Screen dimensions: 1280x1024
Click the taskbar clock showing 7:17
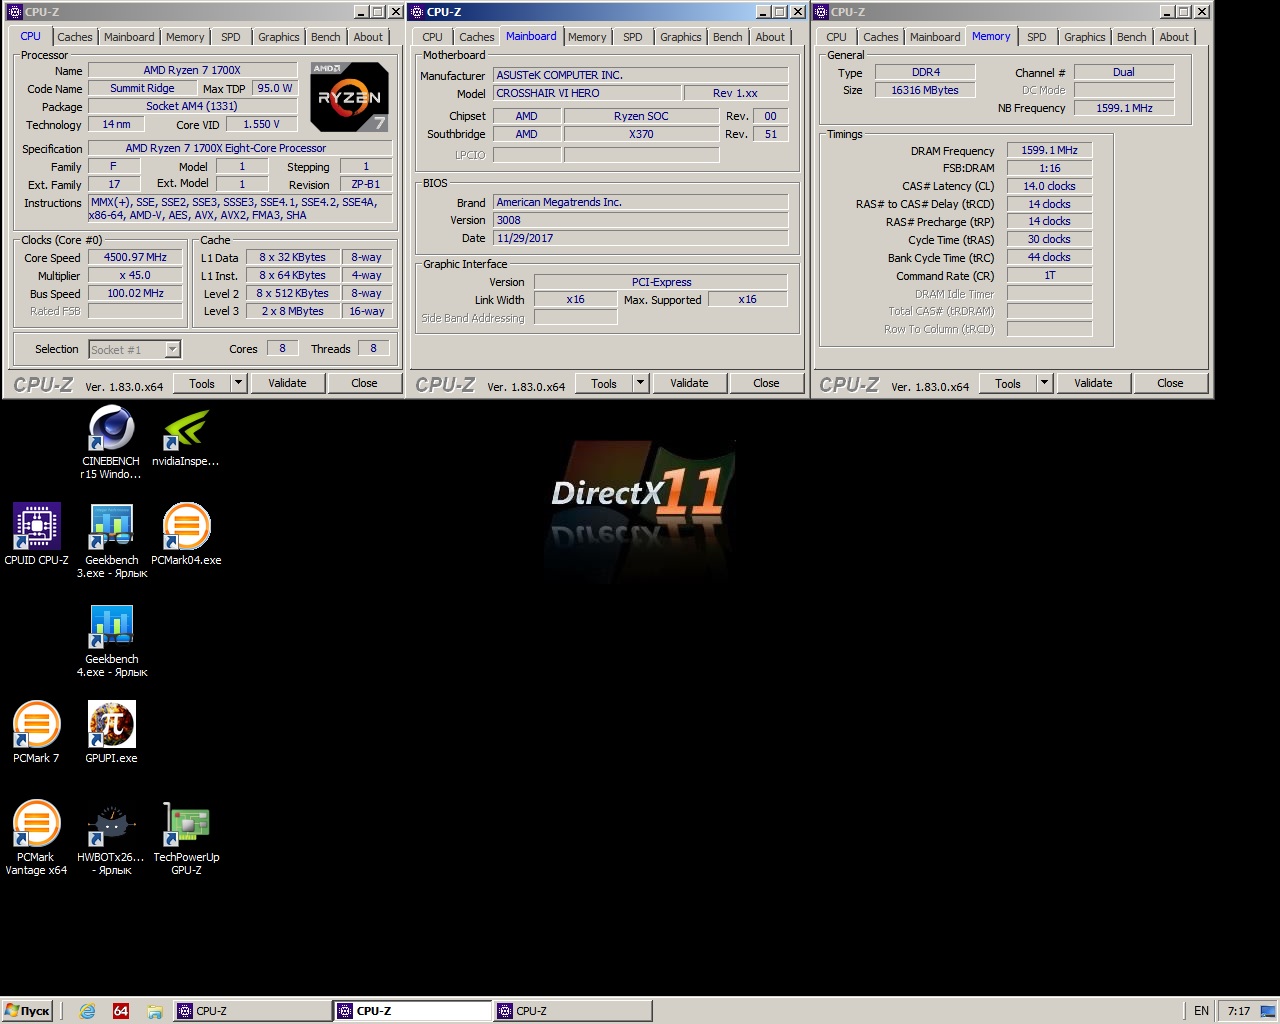(x=1239, y=1011)
